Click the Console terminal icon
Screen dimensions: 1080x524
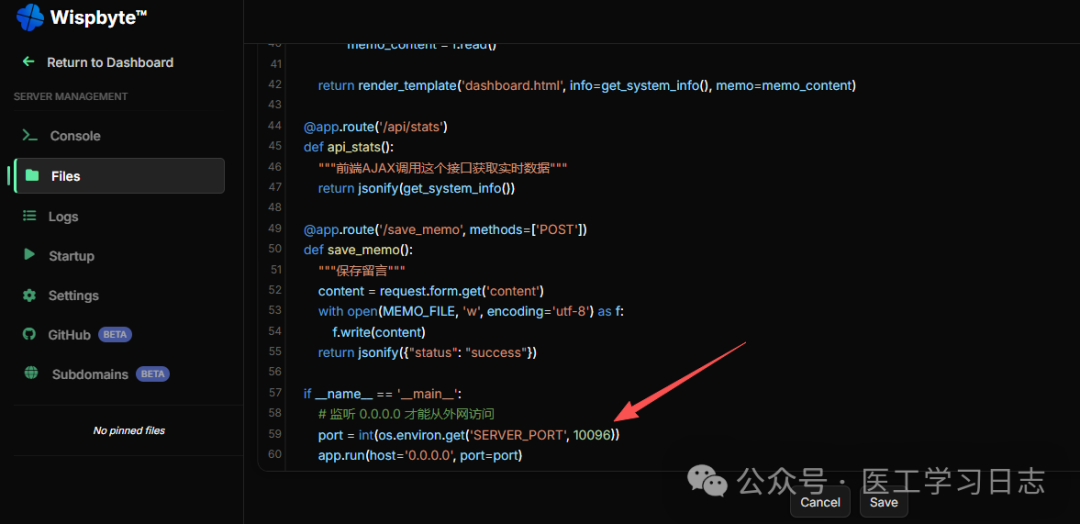(30, 136)
